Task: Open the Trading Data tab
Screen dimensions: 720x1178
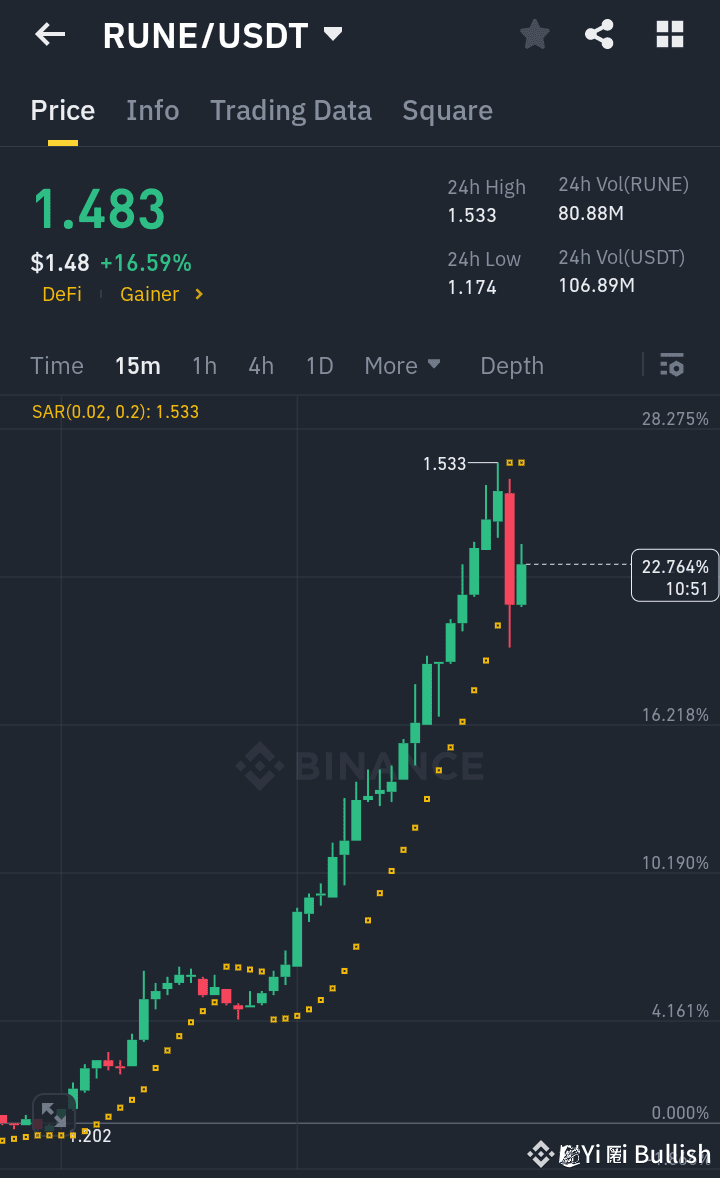Action: [290, 110]
